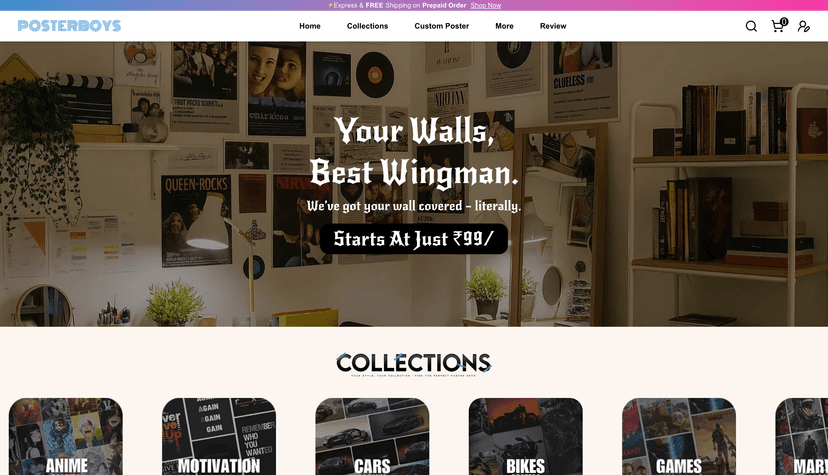Open the Bikes collection thumbnail
The height and width of the screenshot is (475, 828).
525,436
